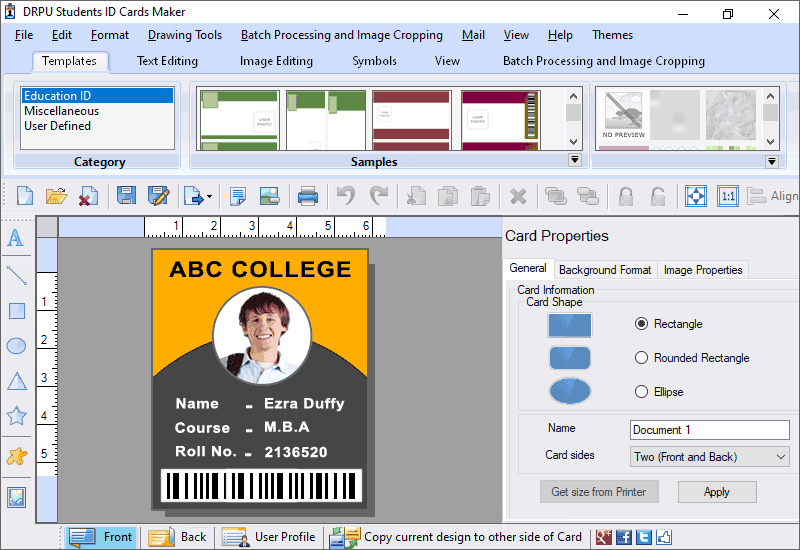Click the Document 1 name field

710,430
